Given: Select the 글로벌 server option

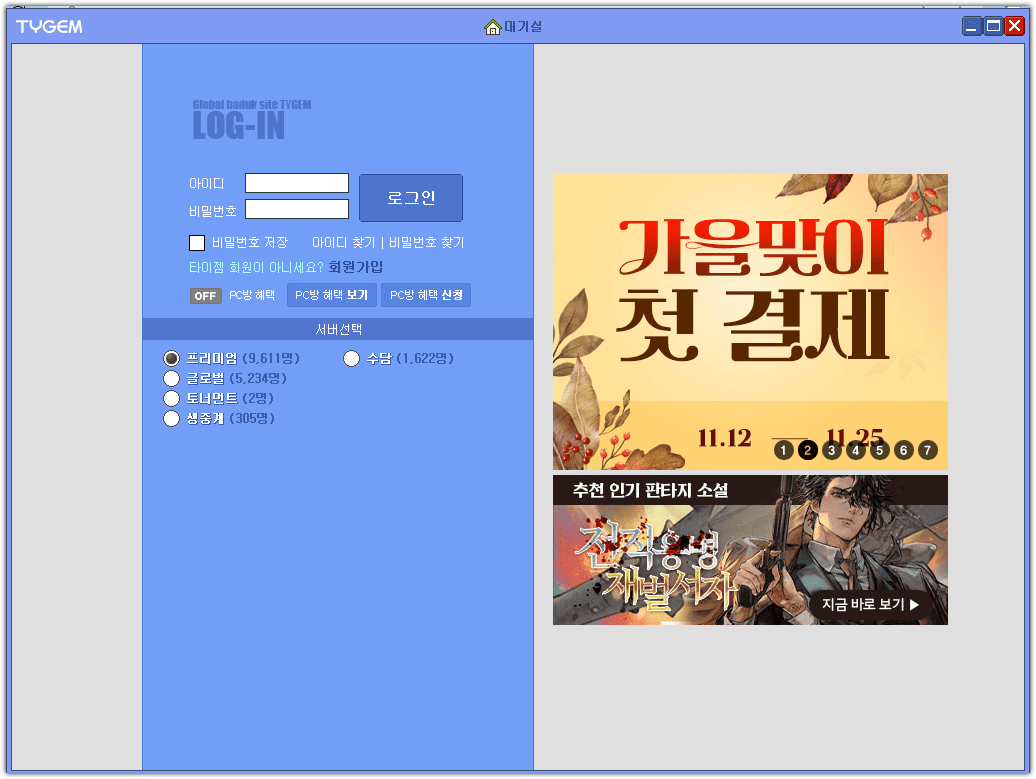Looking at the screenshot, I should coord(171,378).
